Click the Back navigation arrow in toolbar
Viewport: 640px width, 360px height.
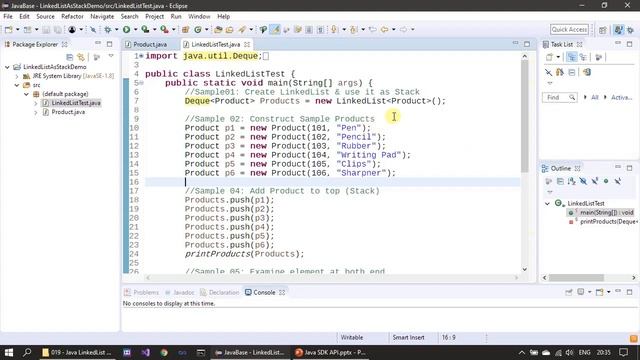[x=384, y=29]
